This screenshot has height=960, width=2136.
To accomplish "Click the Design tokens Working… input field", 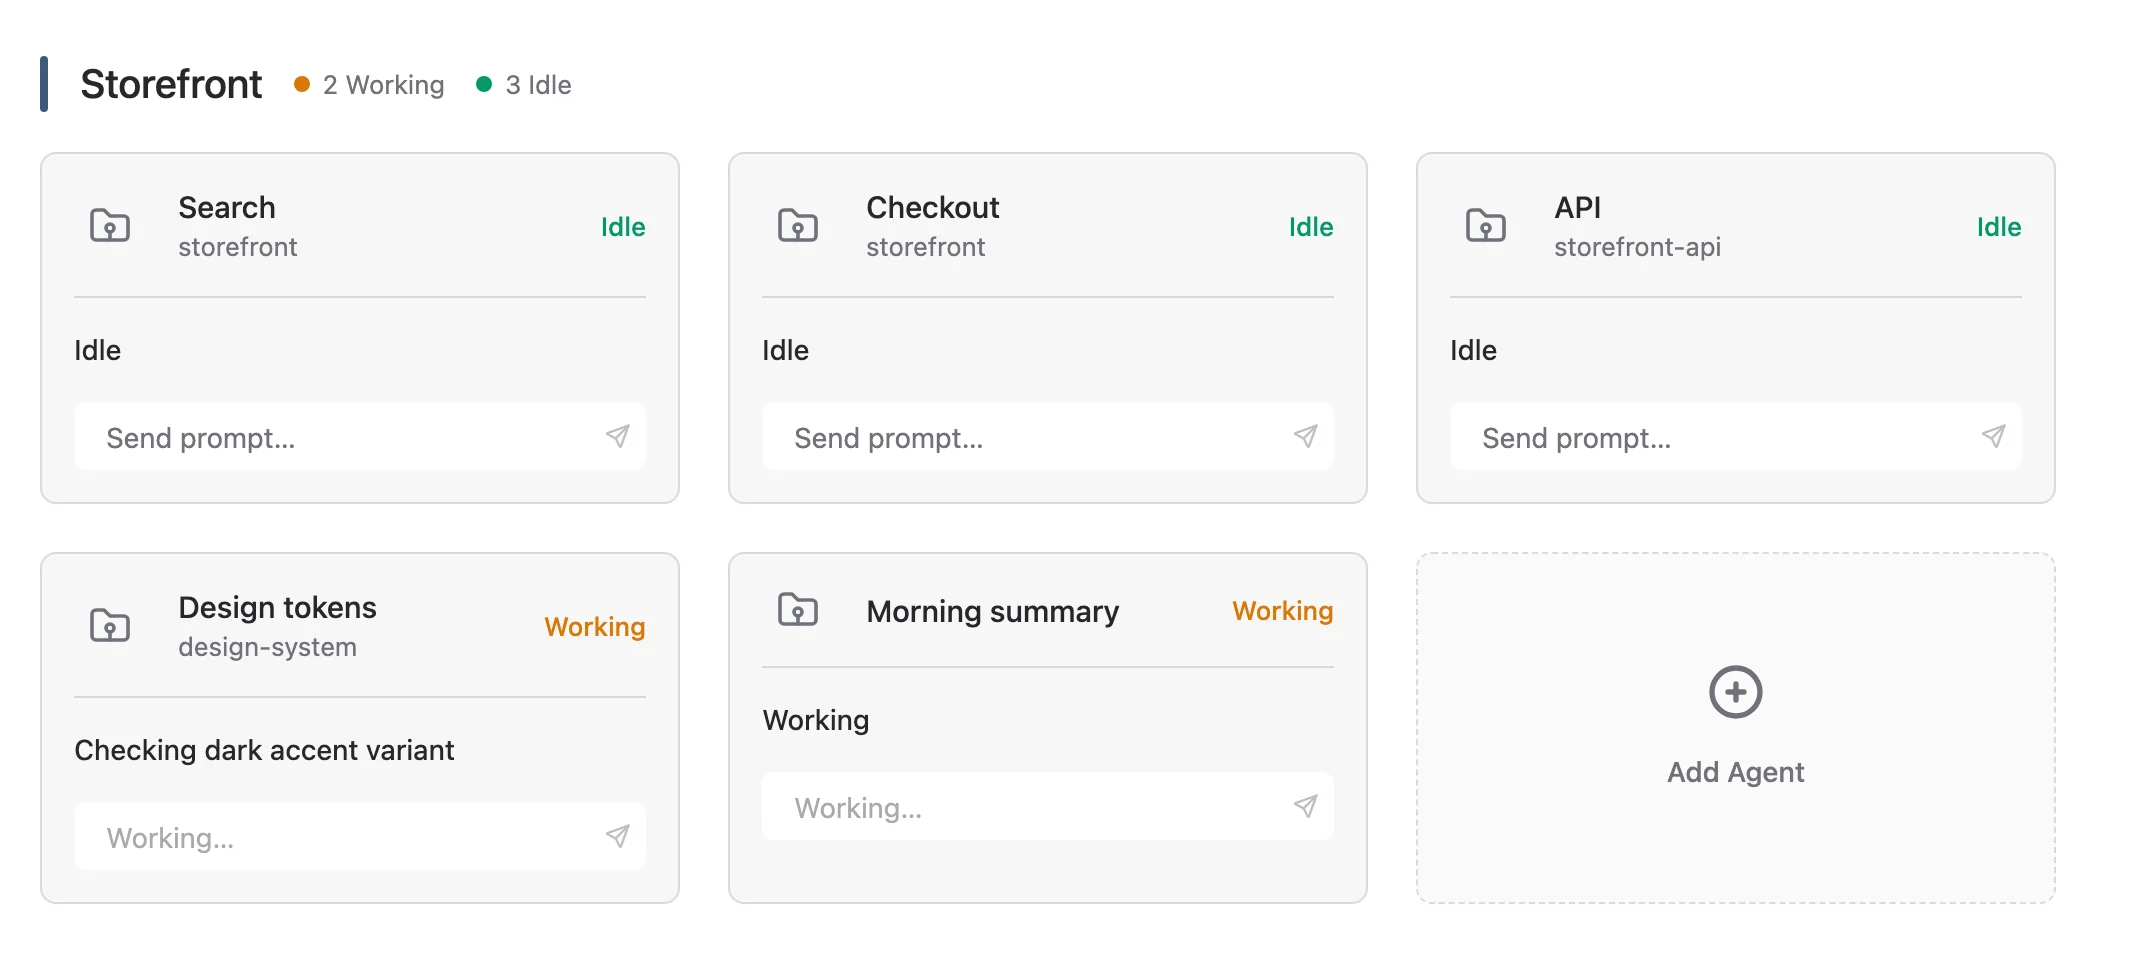I will pos(360,837).
